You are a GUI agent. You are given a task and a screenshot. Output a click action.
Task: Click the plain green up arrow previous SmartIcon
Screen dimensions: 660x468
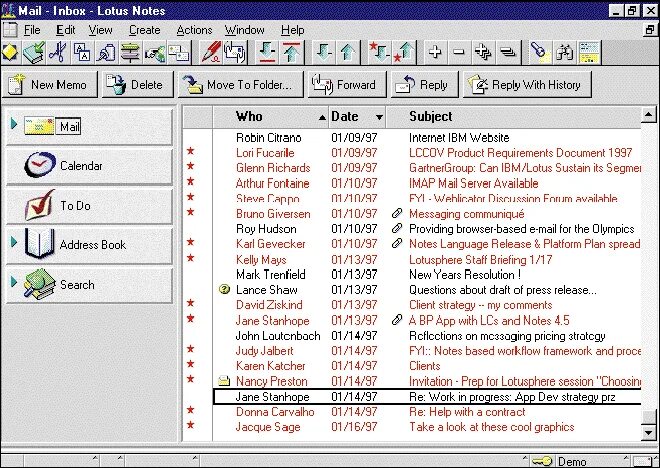coord(348,53)
